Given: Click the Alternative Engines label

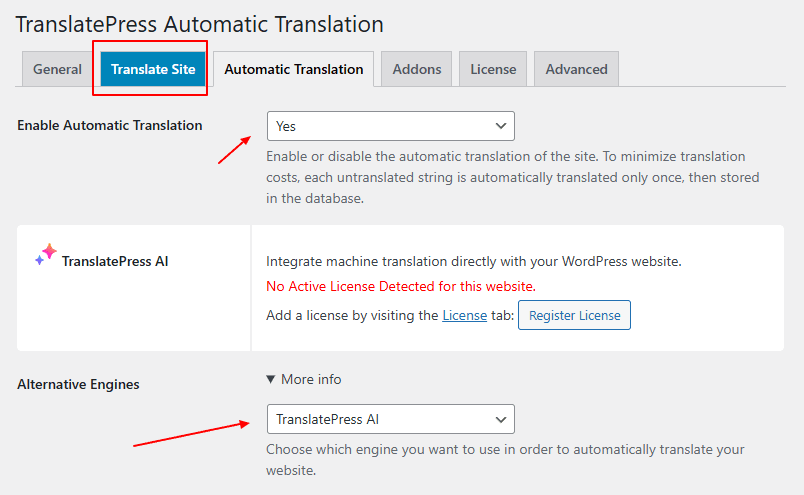Looking at the screenshot, I should click(x=78, y=384).
